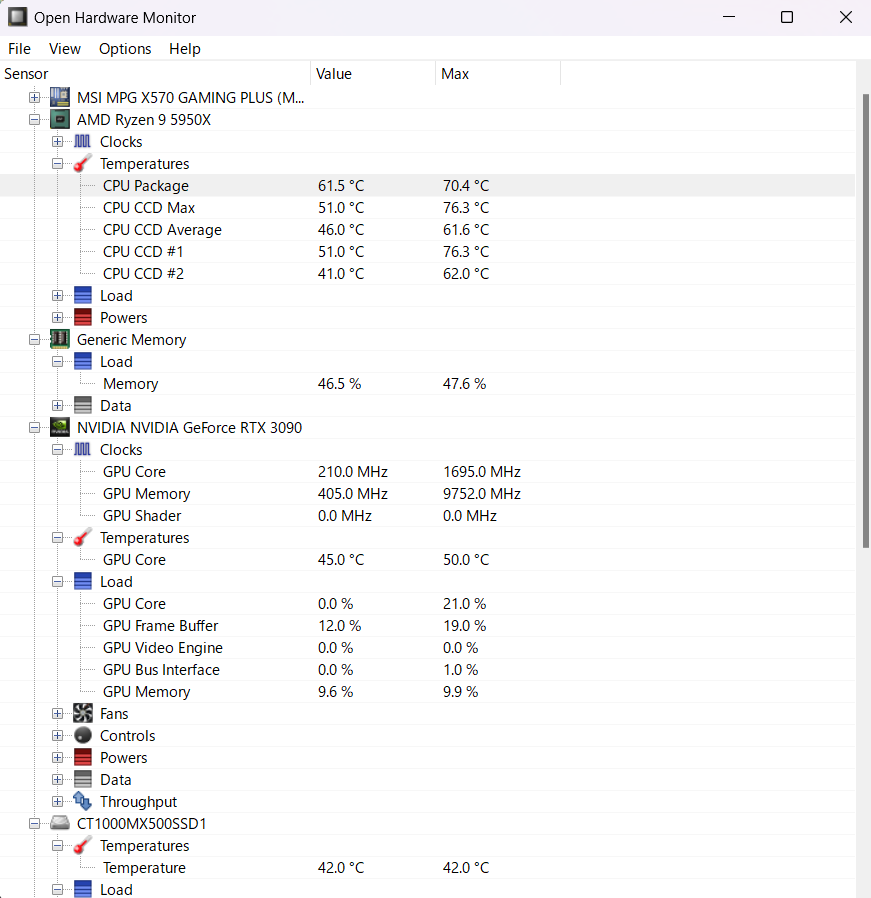This screenshot has height=898, width=871.
Task: Select the GPU Memory load 9.6 % row
Action: click(427, 692)
